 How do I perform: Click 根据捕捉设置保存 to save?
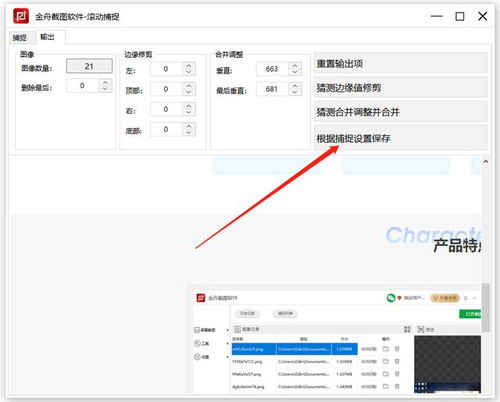(x=401, y=138)
